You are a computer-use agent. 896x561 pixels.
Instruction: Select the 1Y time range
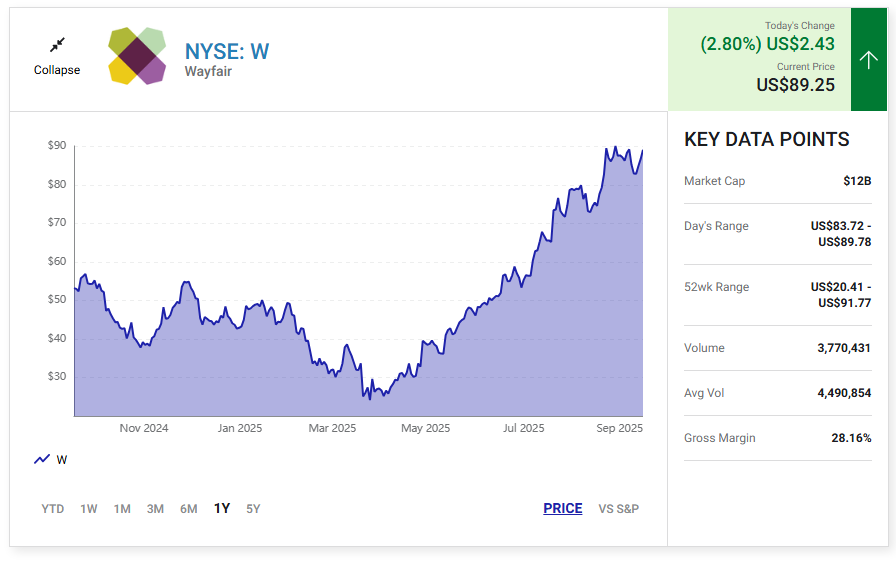pyautogui.click(x=222, y=508)
